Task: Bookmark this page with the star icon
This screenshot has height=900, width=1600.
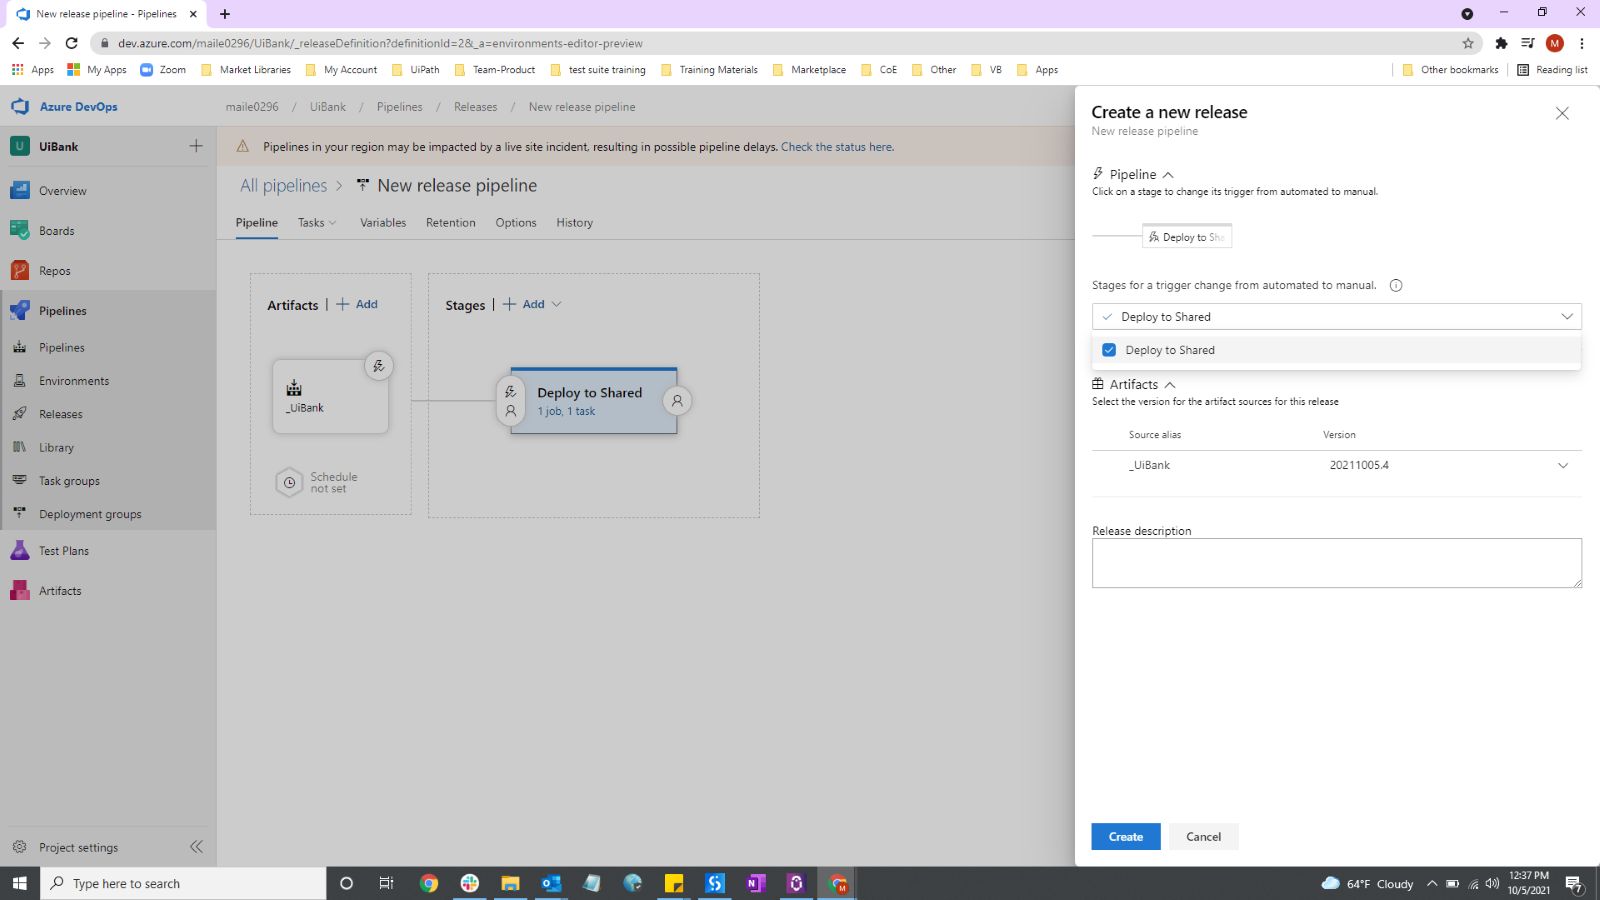Action: 1468,43
